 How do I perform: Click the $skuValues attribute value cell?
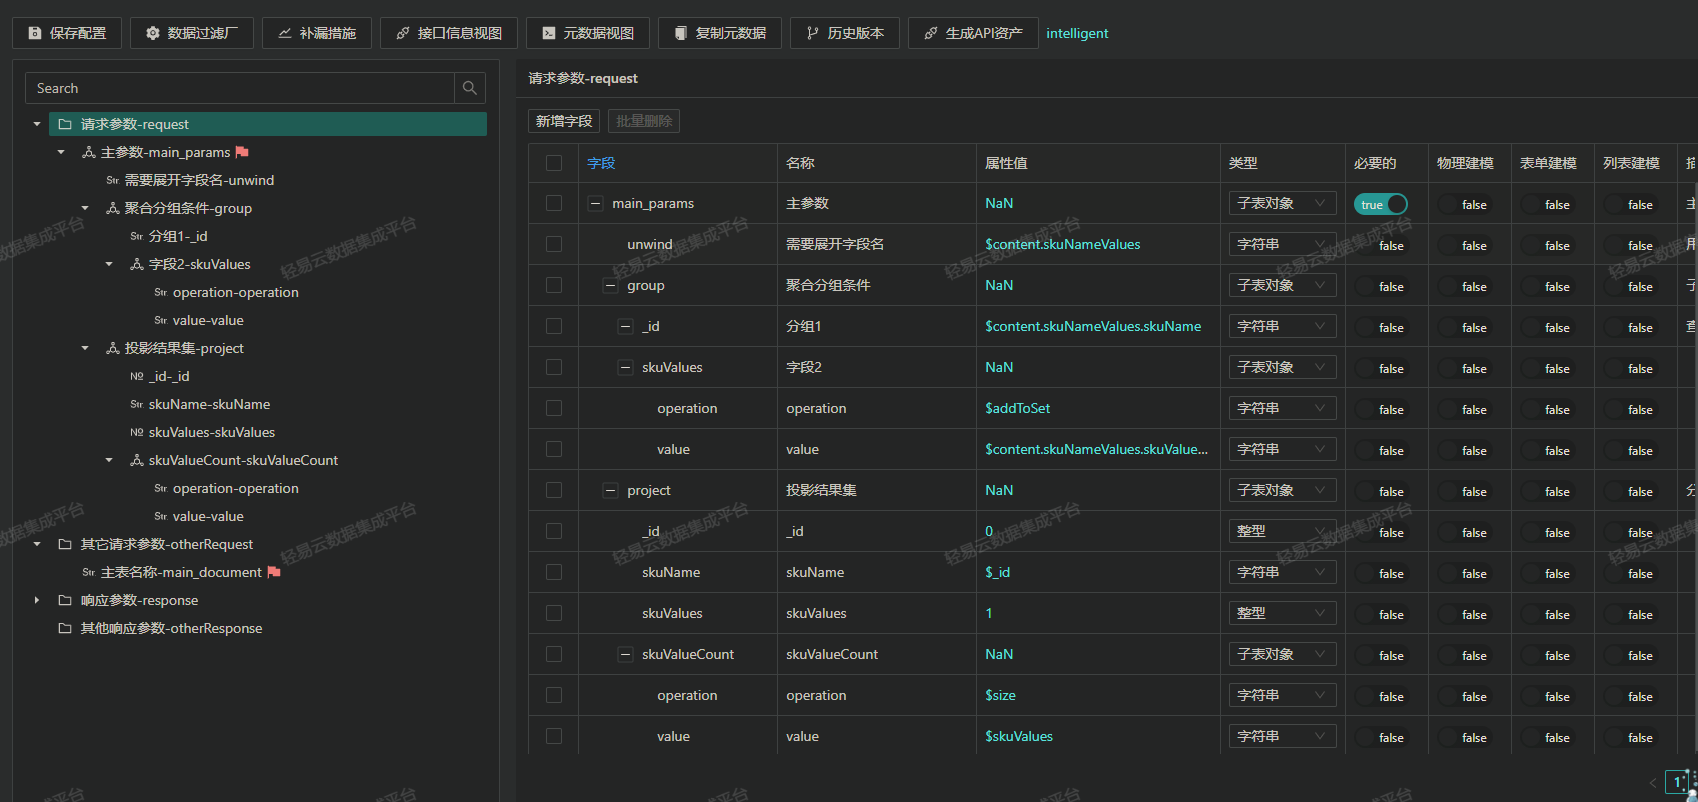[x=1019, y=736]
